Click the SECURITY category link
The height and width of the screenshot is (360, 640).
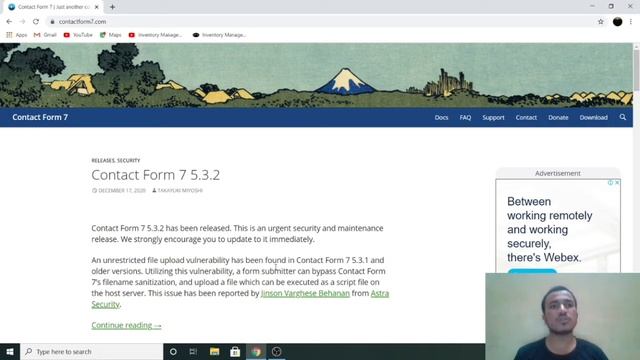129,160
